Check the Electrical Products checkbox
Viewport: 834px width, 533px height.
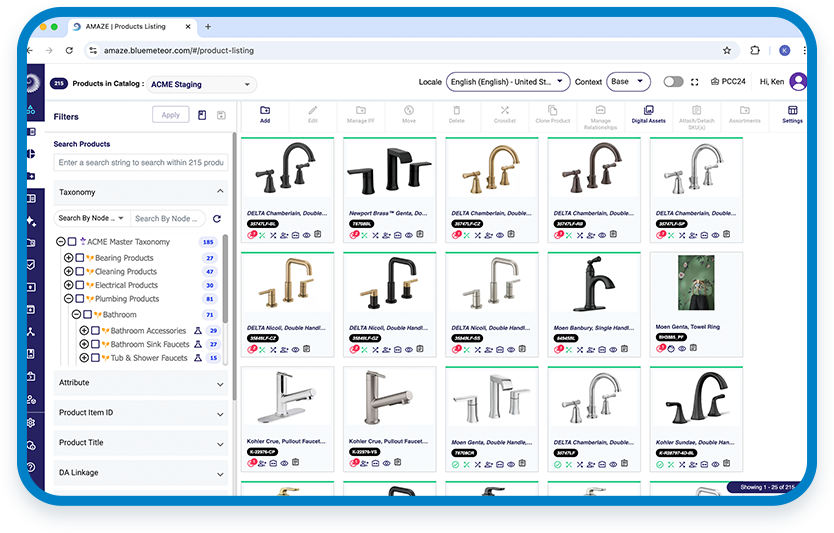[x=80, y=285]
